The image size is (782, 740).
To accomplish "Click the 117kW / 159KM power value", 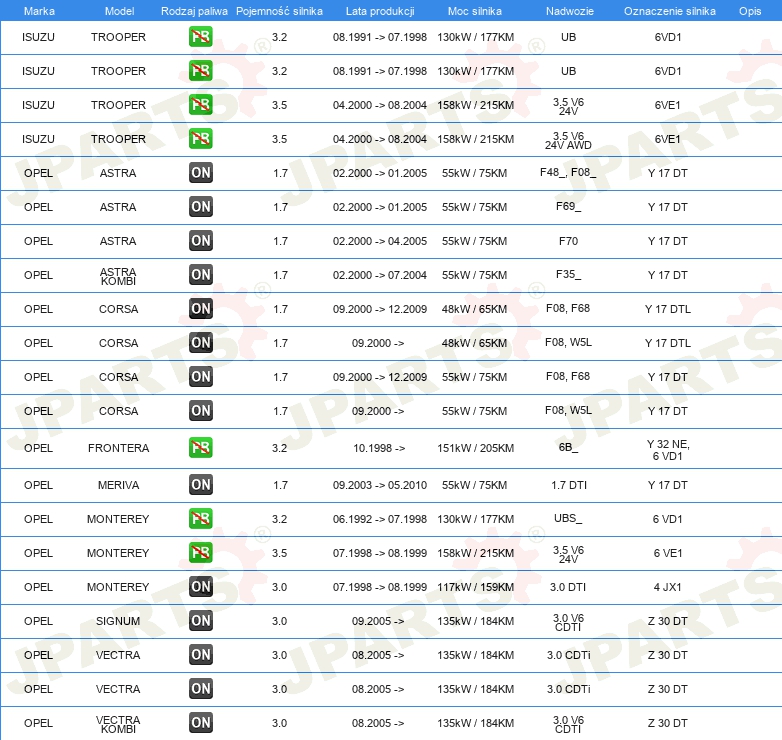I will (x=475, y=587).
